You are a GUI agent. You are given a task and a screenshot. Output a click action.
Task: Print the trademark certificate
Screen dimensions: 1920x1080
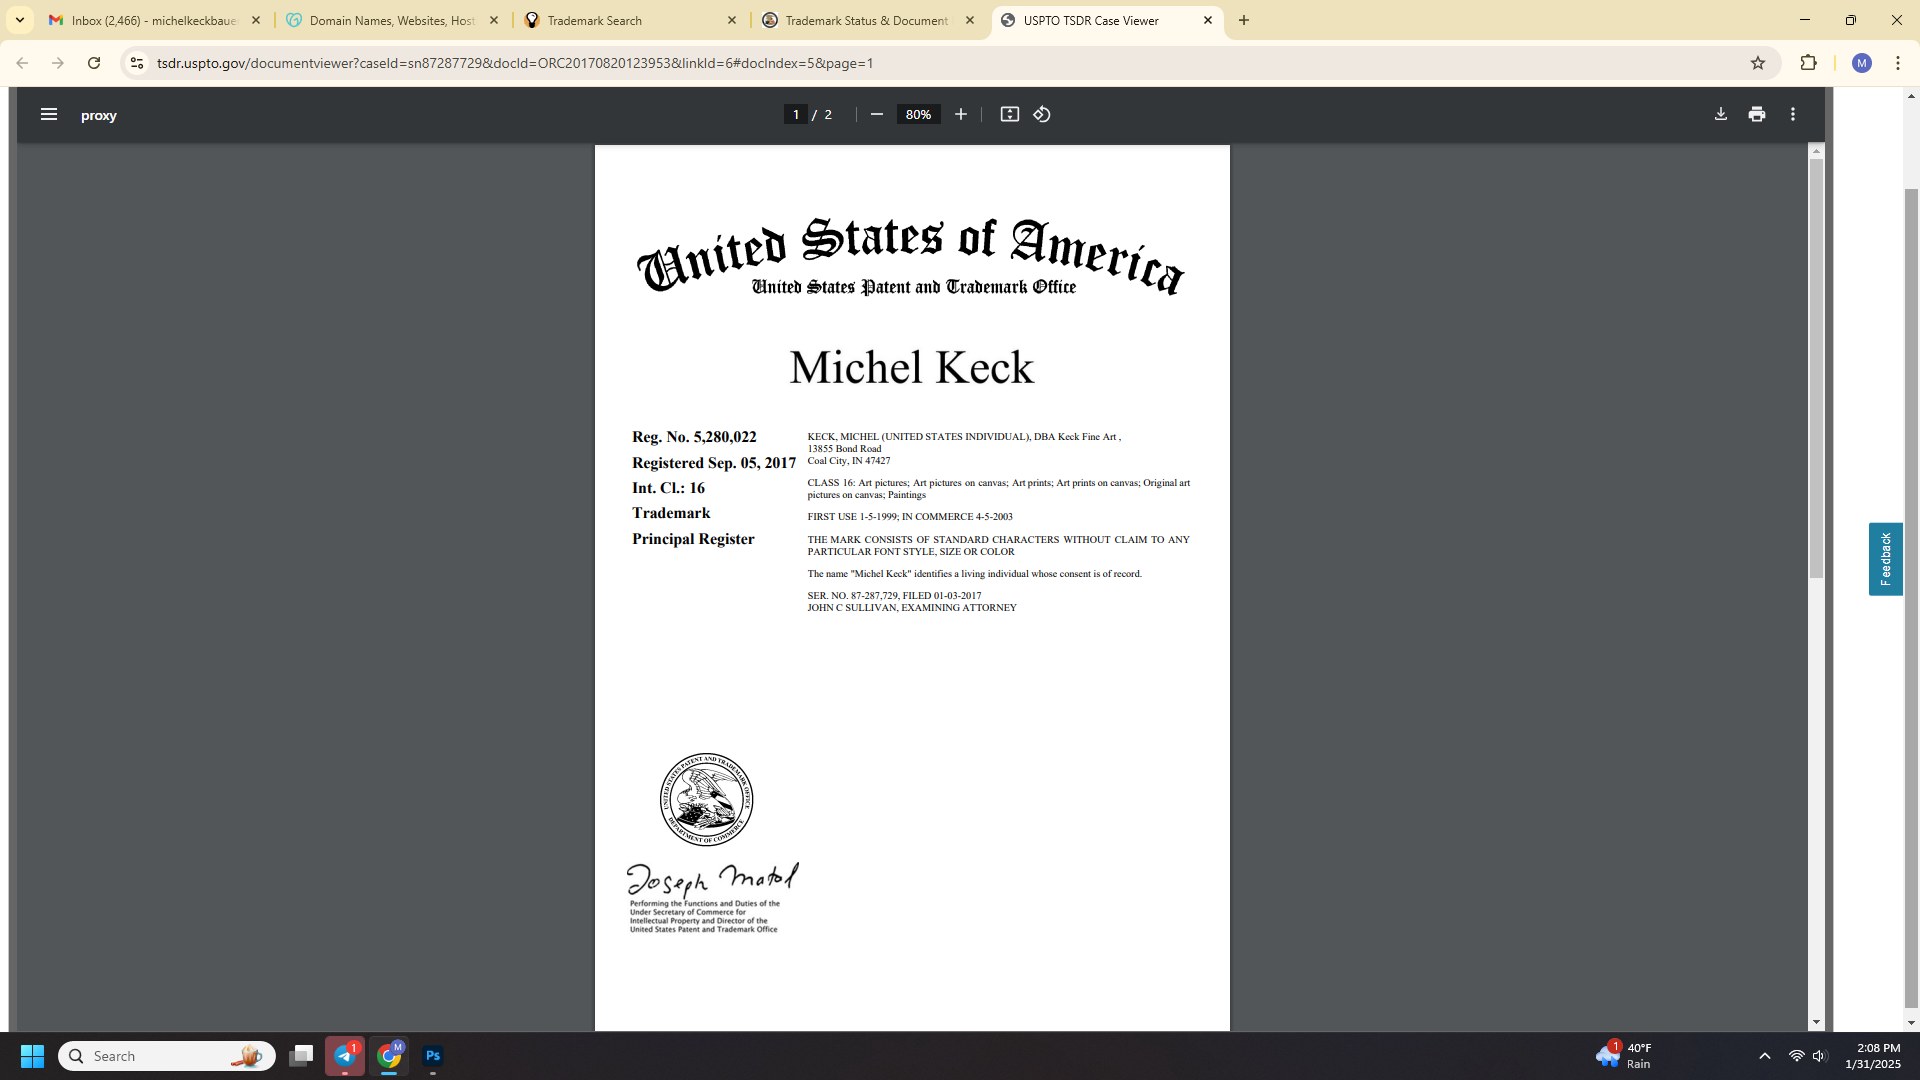coord(1757,114)
